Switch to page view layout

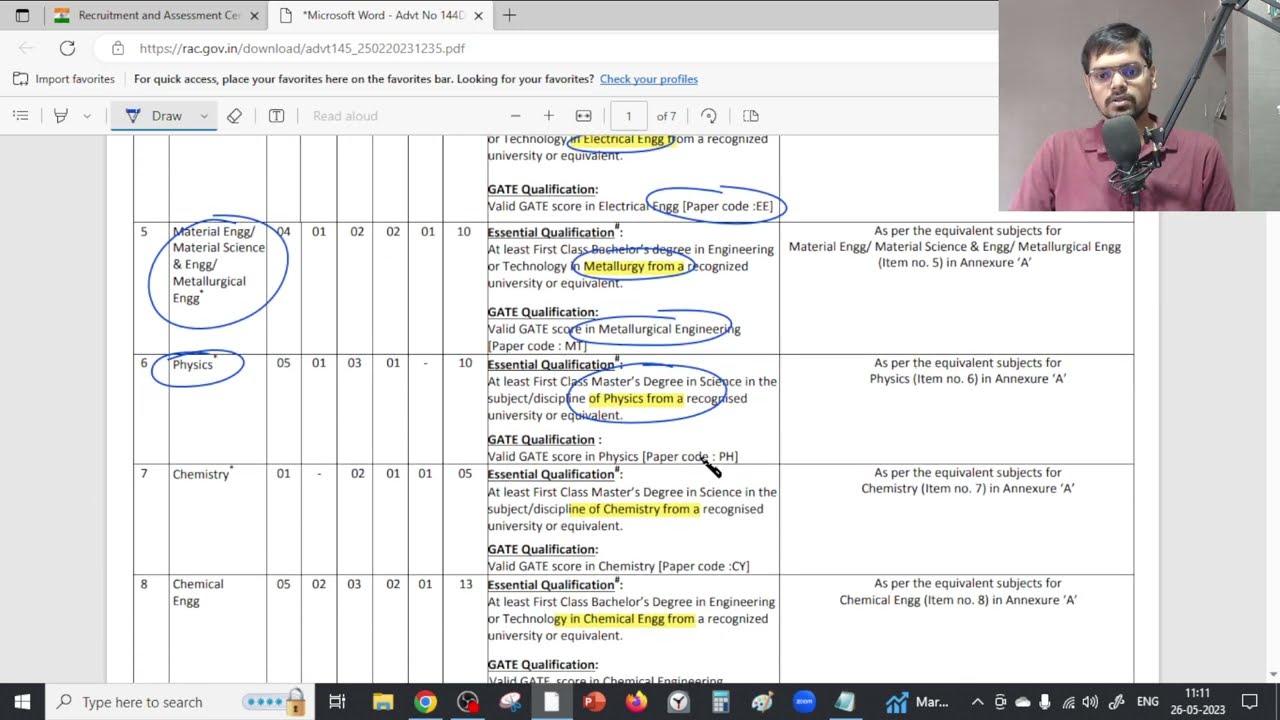pos(752,116)
